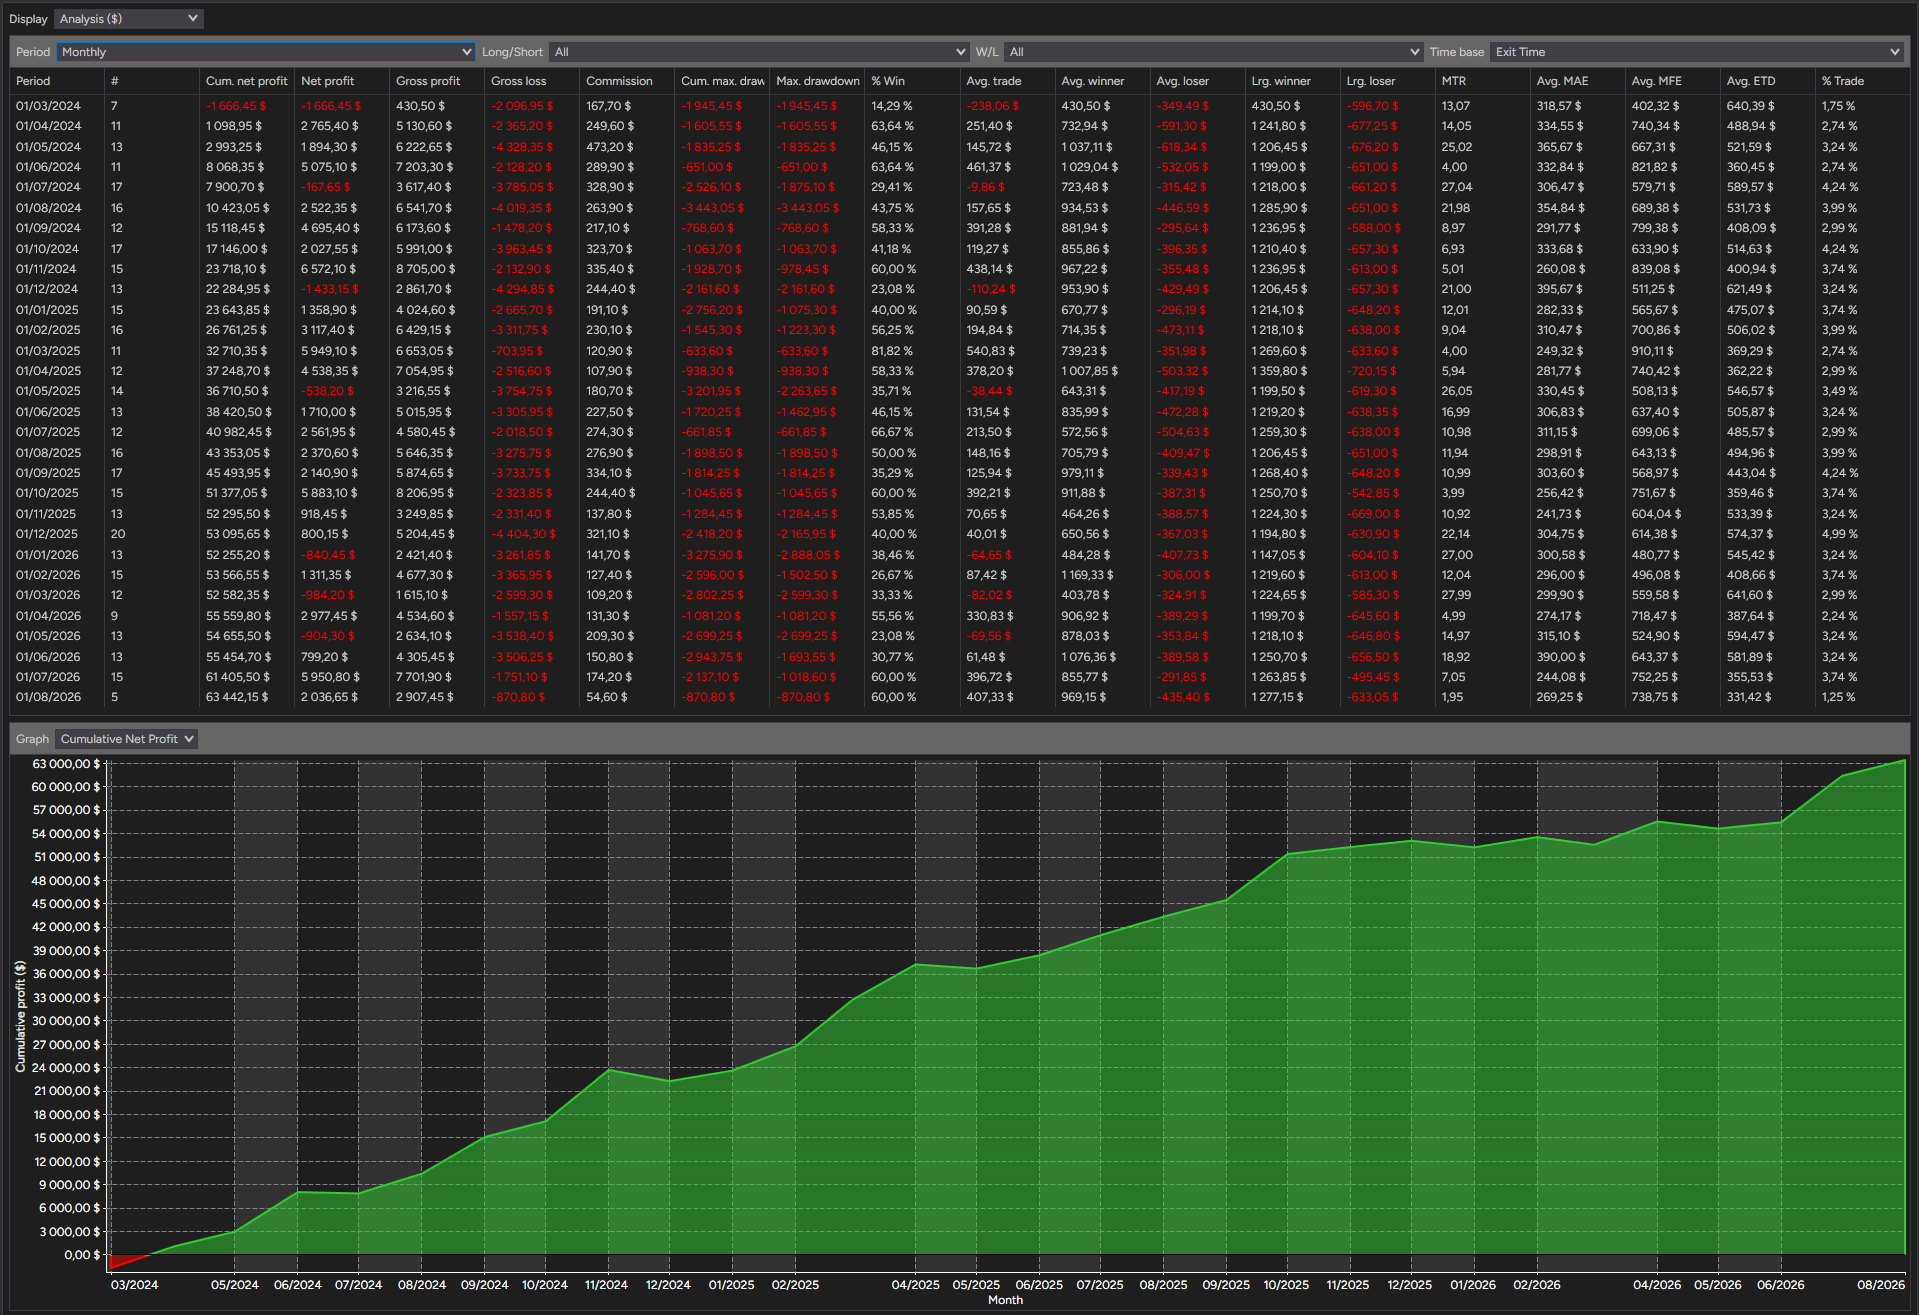
Task: Click commission value 335,40 $
Action: [610, 269]
